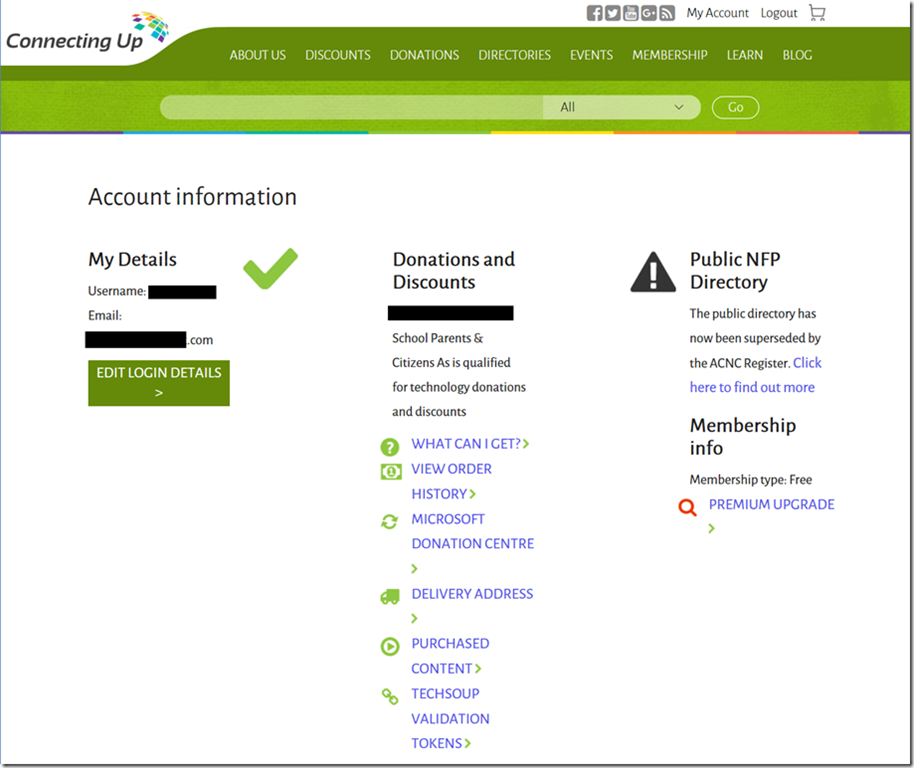This screenshot has width=914, height=768.
Task: Open the YouTube social icon
Action: [x=631, y=13]
